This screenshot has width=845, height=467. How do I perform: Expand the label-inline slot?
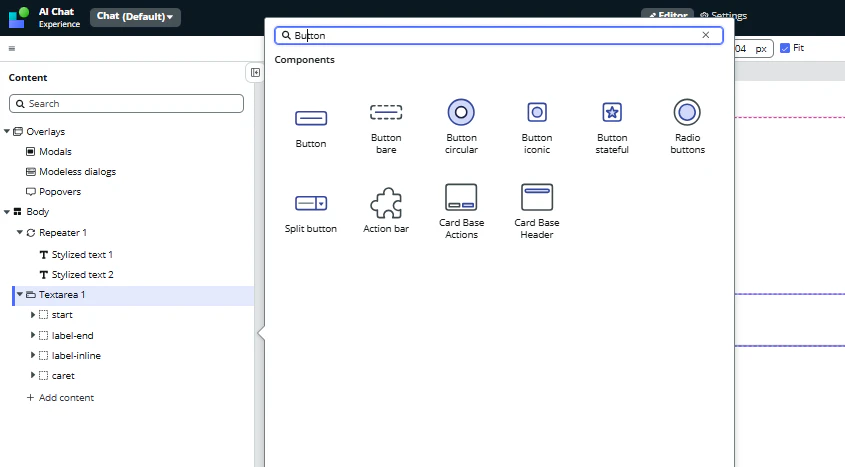(32, 355)
